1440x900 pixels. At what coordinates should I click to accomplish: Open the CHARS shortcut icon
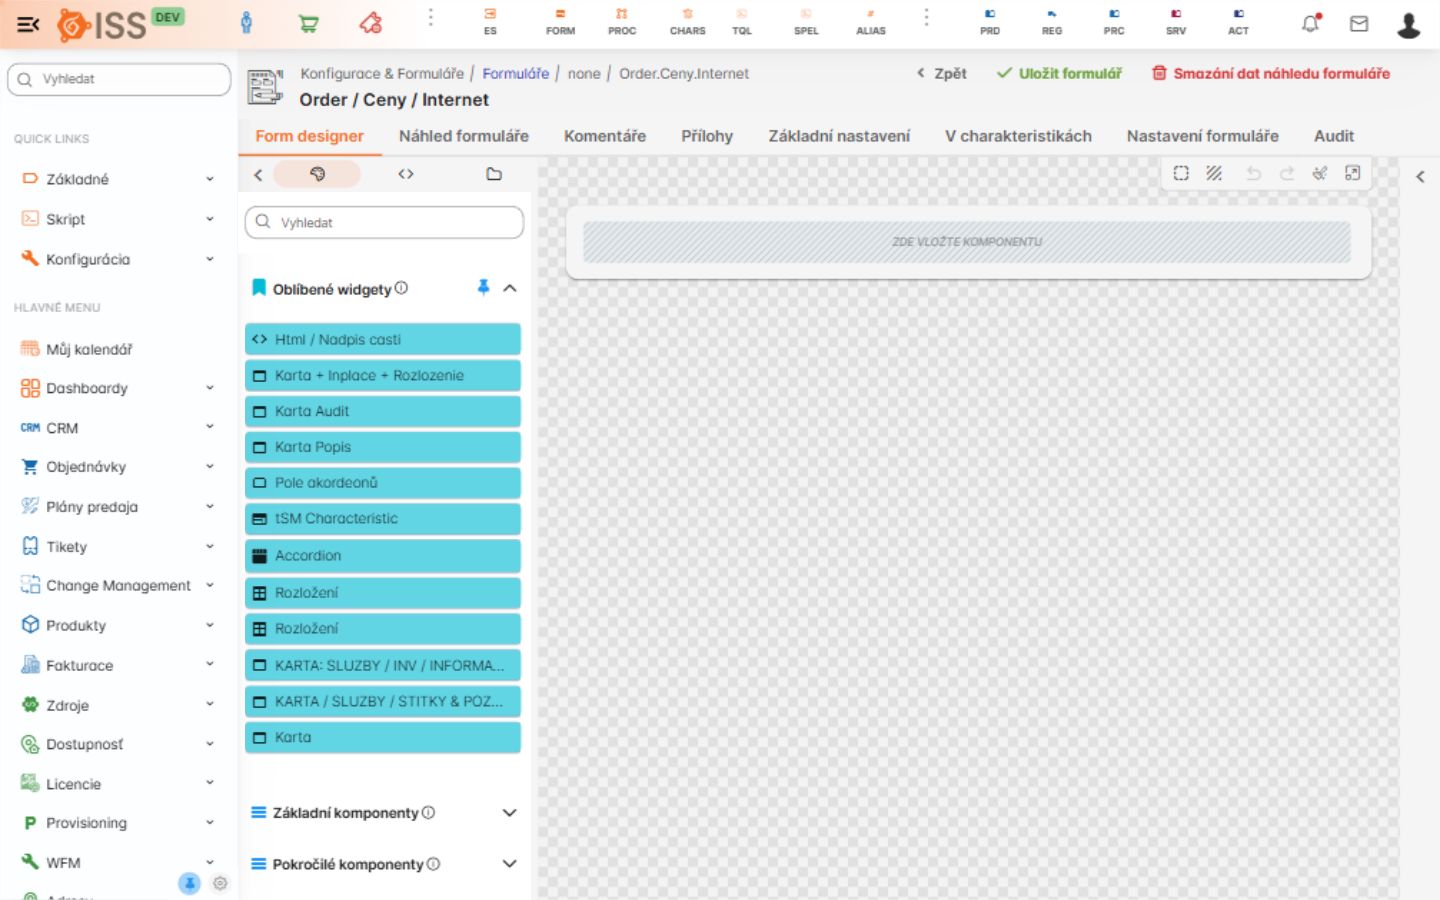pos(687,22)
